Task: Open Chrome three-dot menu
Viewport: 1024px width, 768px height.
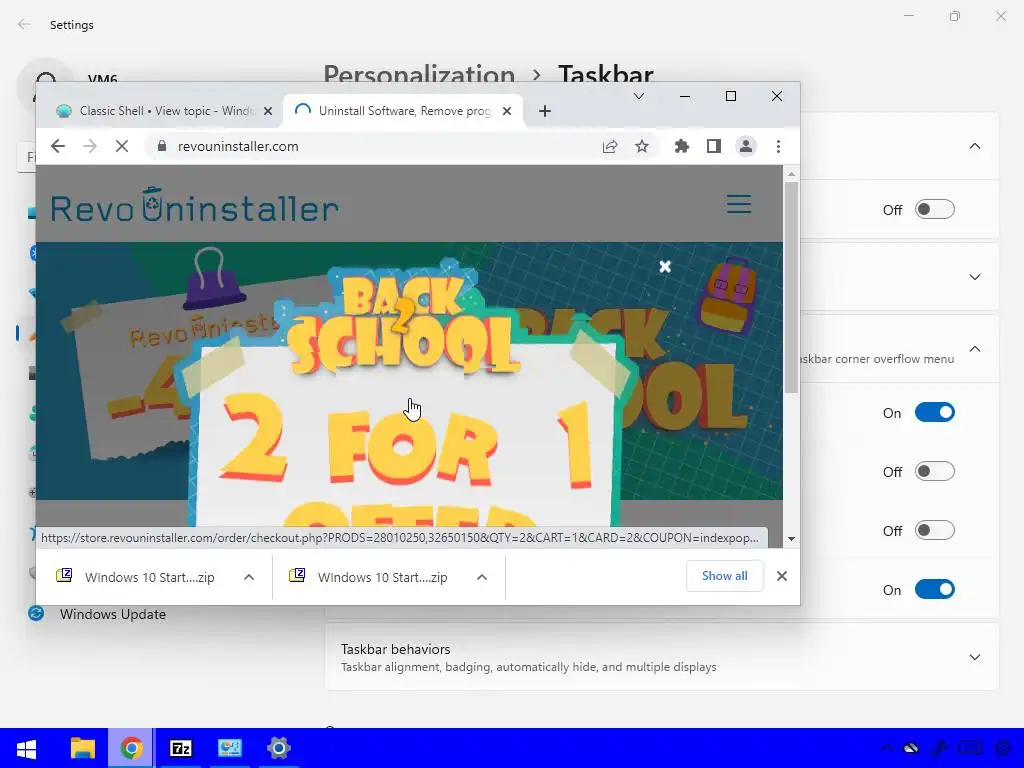Action: [x=778, y=146]
